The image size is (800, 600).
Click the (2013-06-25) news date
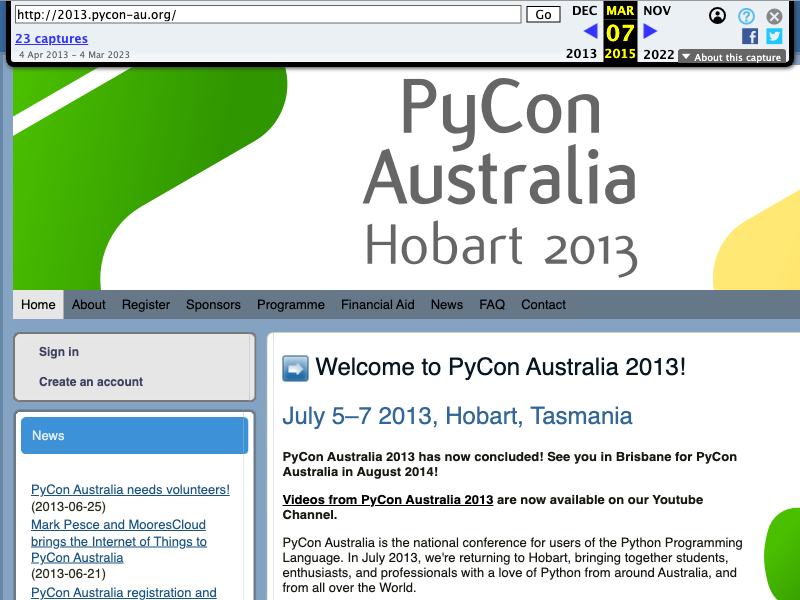coord(68,507)
